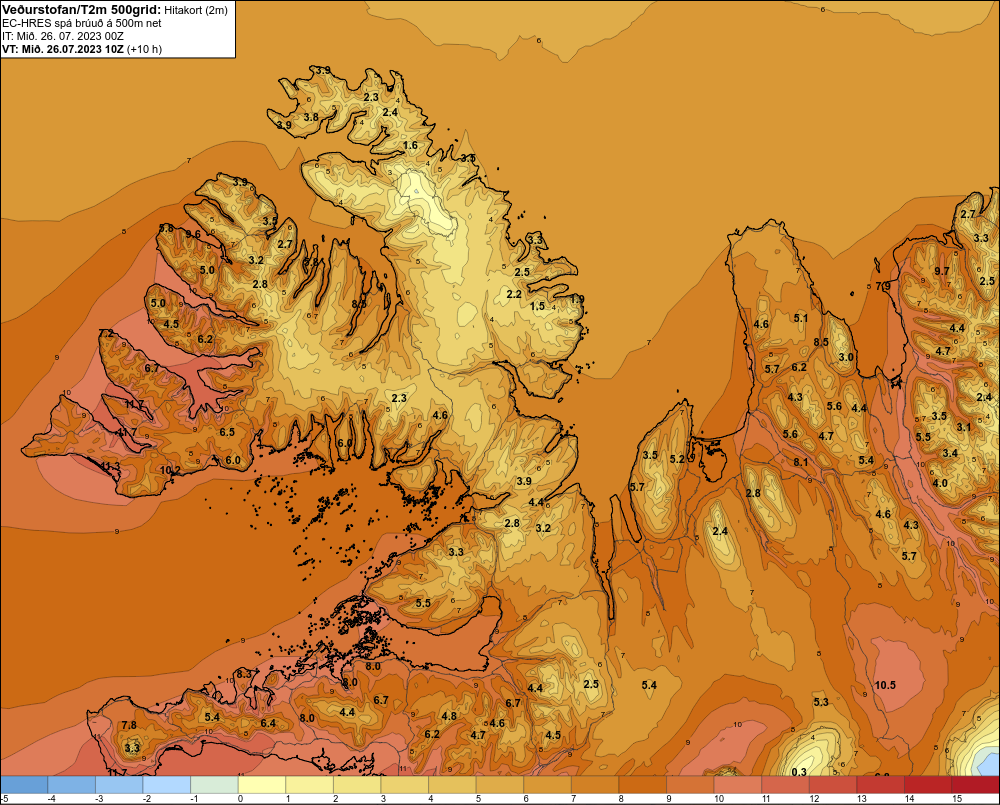The width and height of the screenshot is (1000, 805).
Task: Click the legend color block between -5 and -4
Action: point(24,785)
